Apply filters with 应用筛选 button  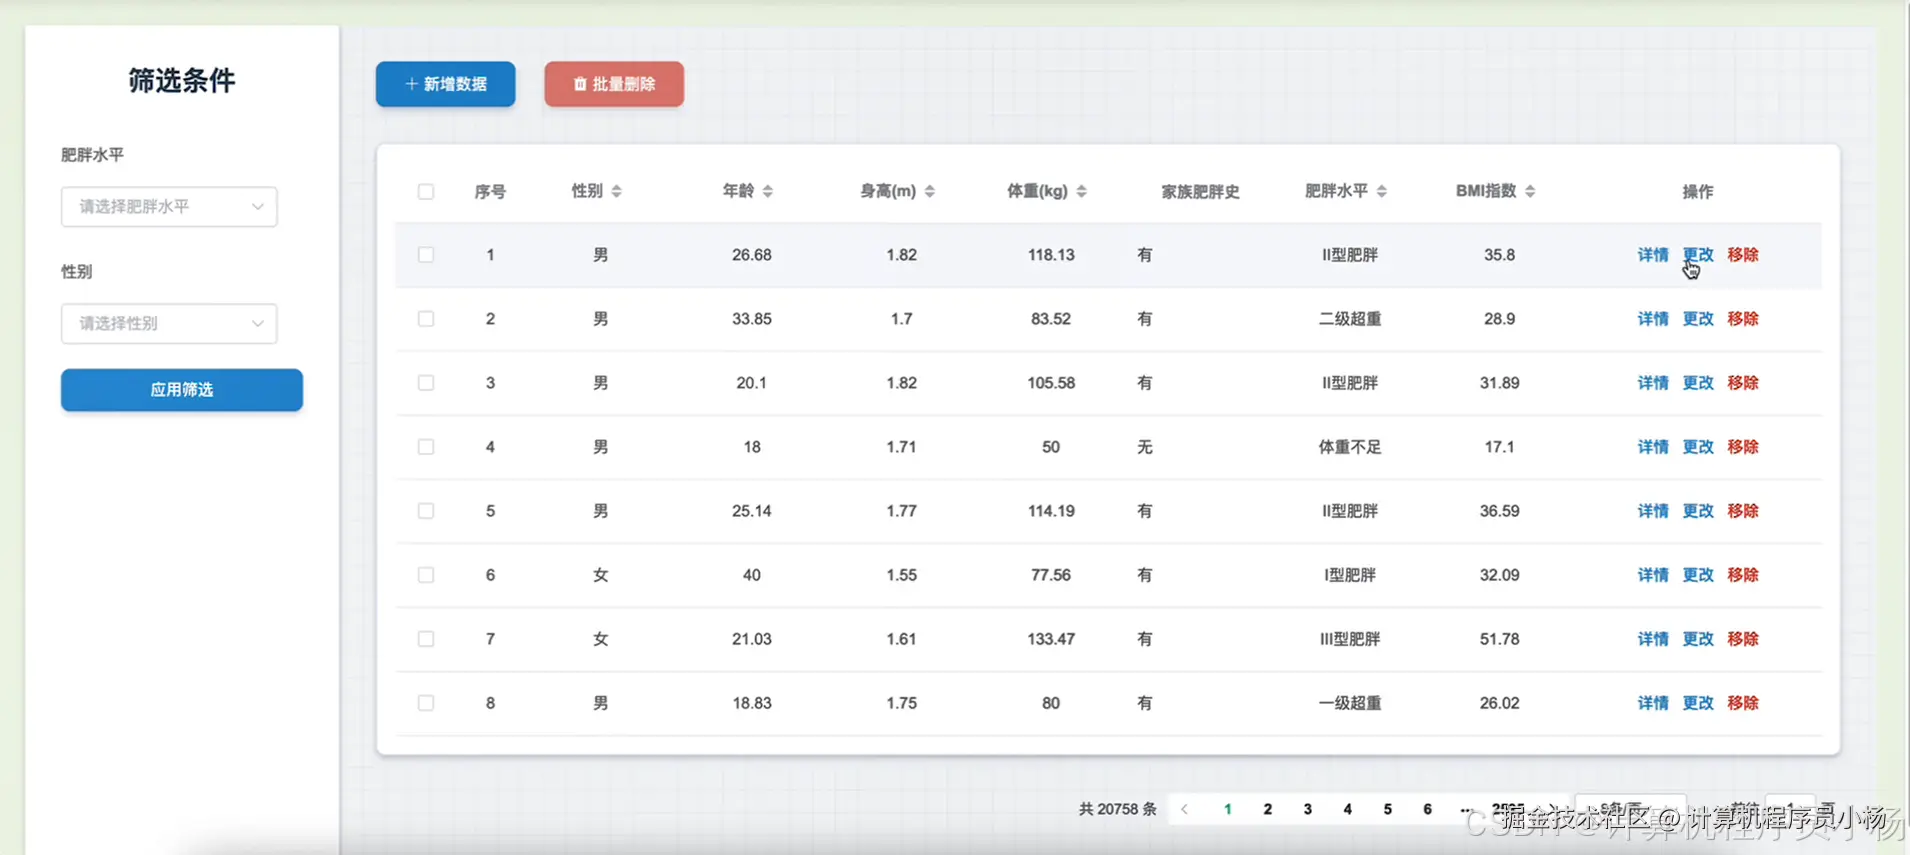pos(182,390)
